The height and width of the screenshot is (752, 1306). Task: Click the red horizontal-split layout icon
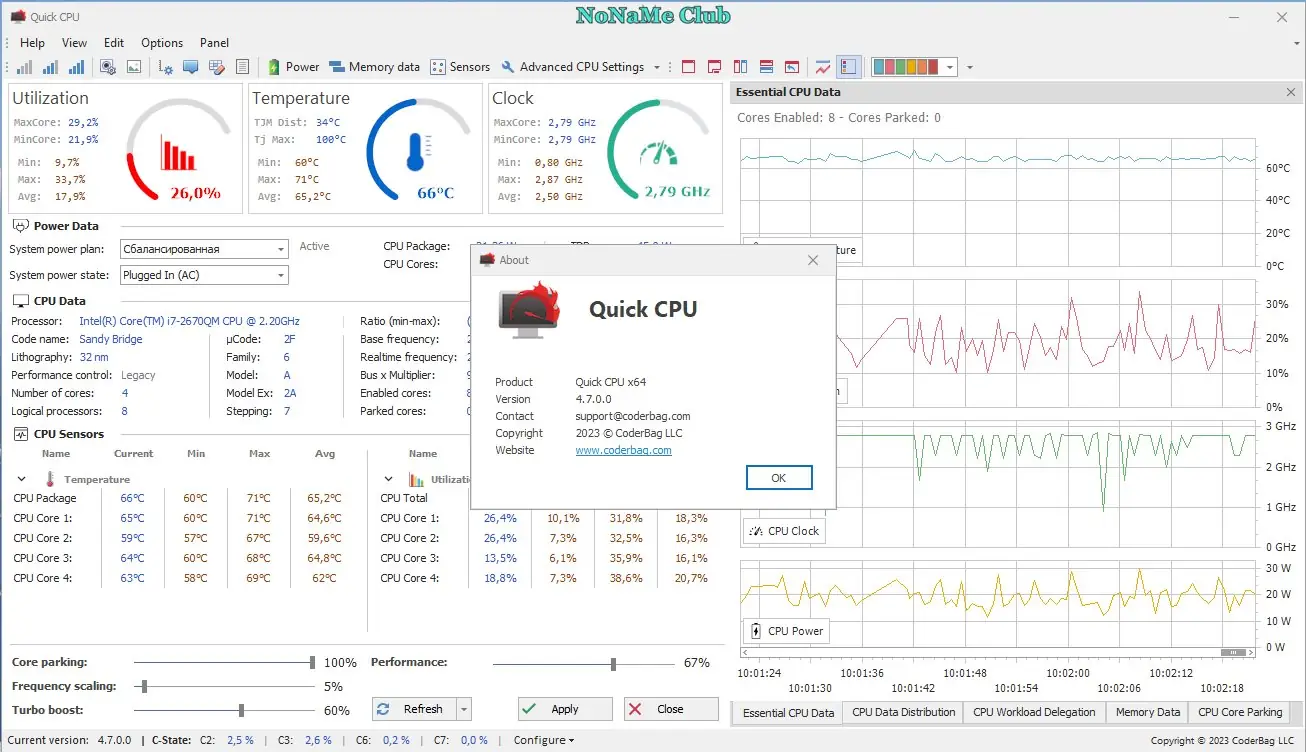pyautogui.click(x=766, y=67)
